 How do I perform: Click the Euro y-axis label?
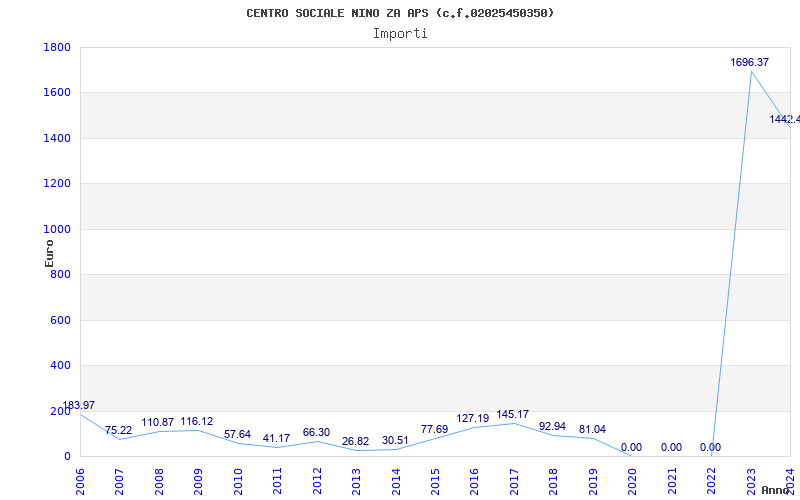pyautogui.click(x=49, y=252)
